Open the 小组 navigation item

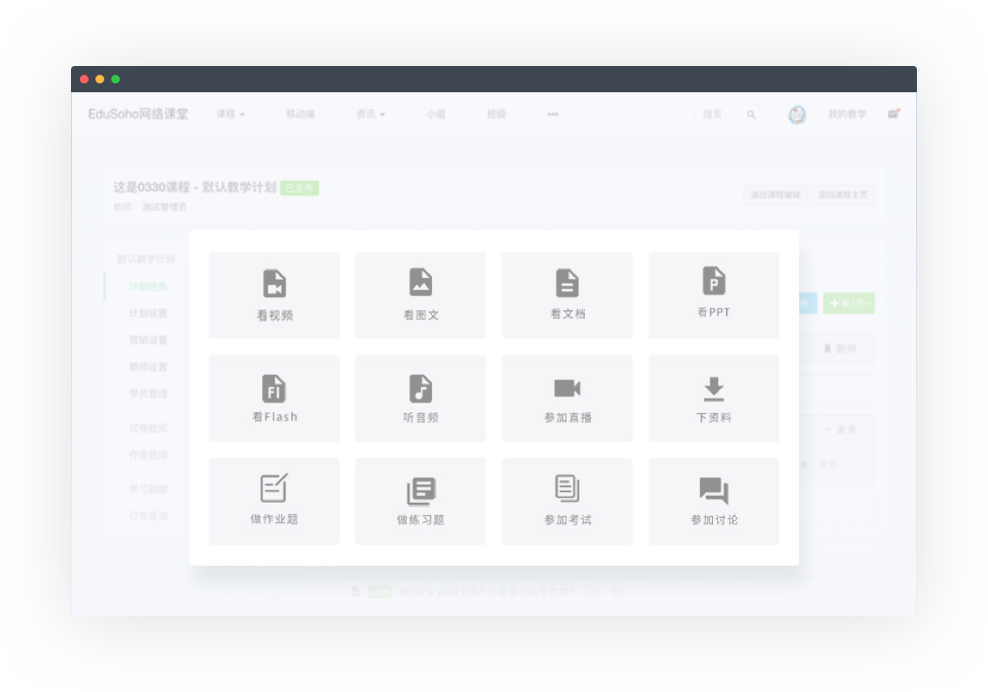point(435,115)
